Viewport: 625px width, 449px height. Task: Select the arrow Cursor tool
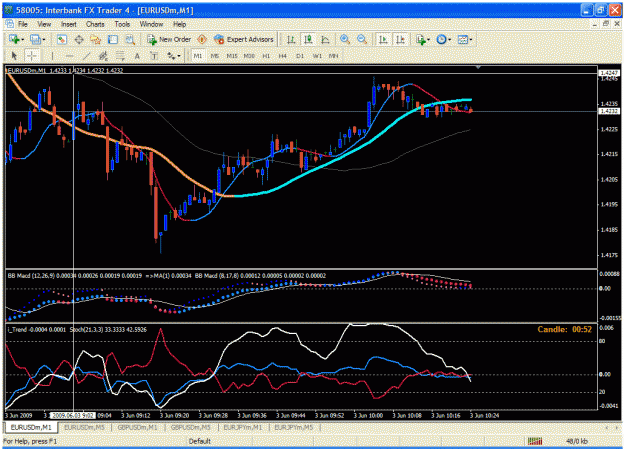pos(14,56)
